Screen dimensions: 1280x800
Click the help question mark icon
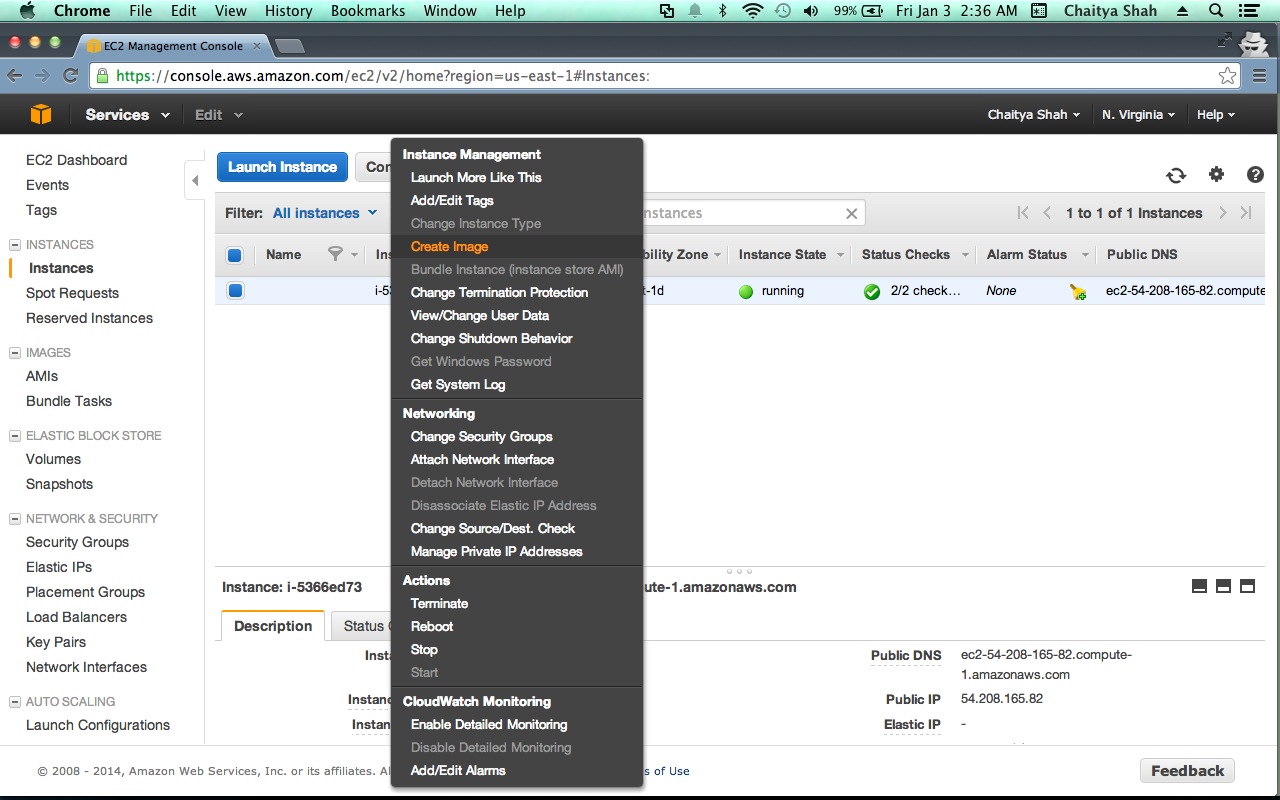click(x=1255, y=175)
